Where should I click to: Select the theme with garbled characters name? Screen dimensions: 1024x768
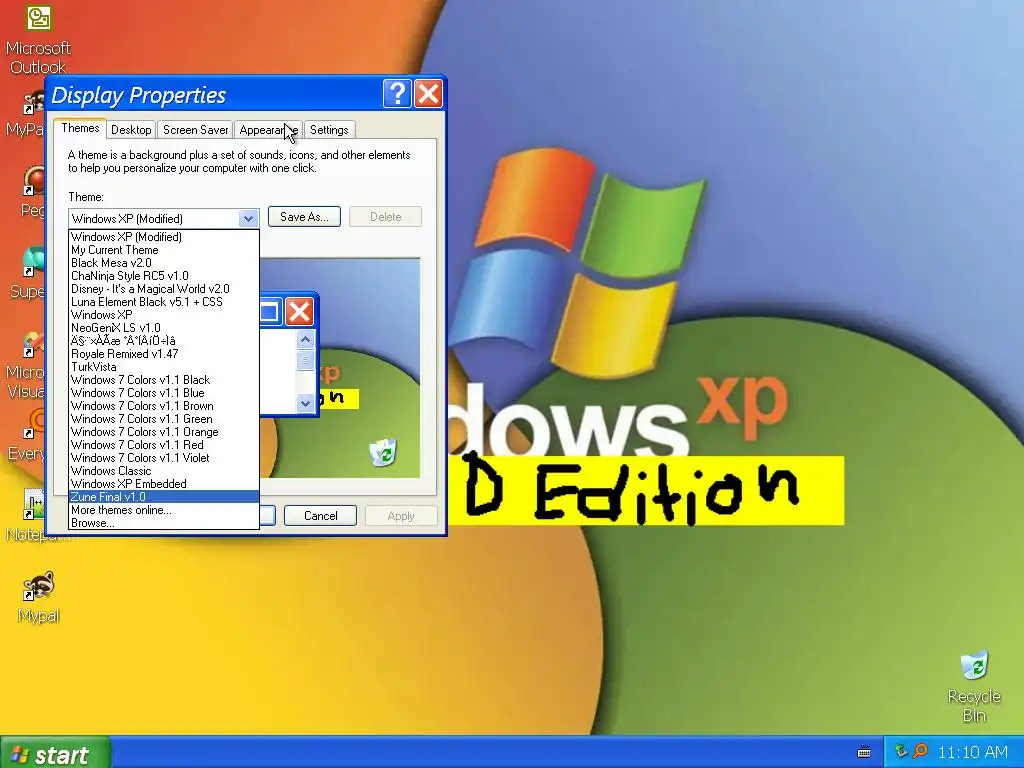pyautogui.click(x=164, y=341)
